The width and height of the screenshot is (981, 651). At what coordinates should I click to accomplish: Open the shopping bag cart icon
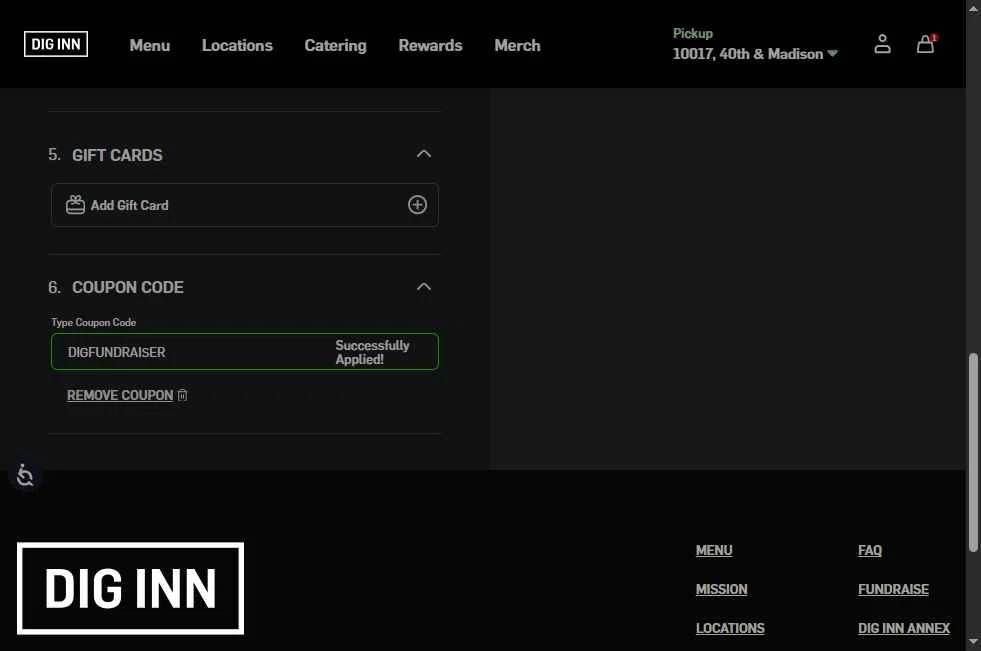pyautogui.click(x=925, y=44)
